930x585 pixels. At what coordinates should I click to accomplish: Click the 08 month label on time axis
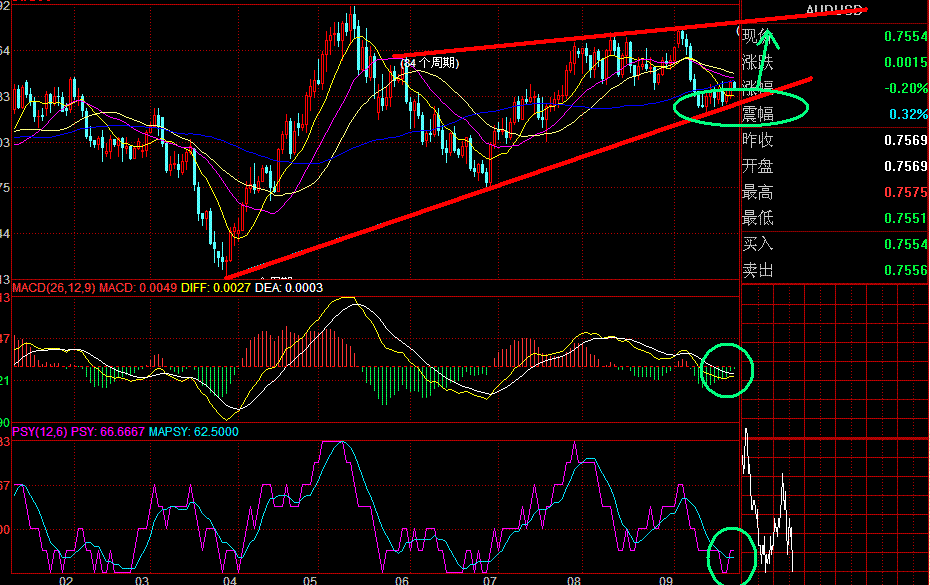(x=574, y=580)
